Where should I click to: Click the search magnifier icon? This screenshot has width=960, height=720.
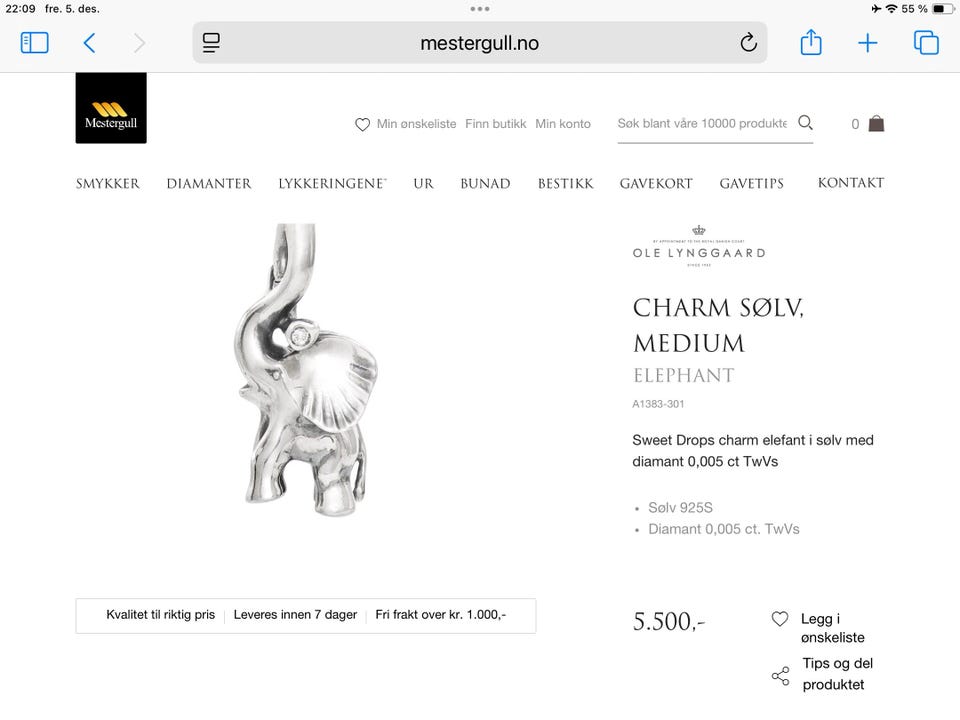click(805, 123)
